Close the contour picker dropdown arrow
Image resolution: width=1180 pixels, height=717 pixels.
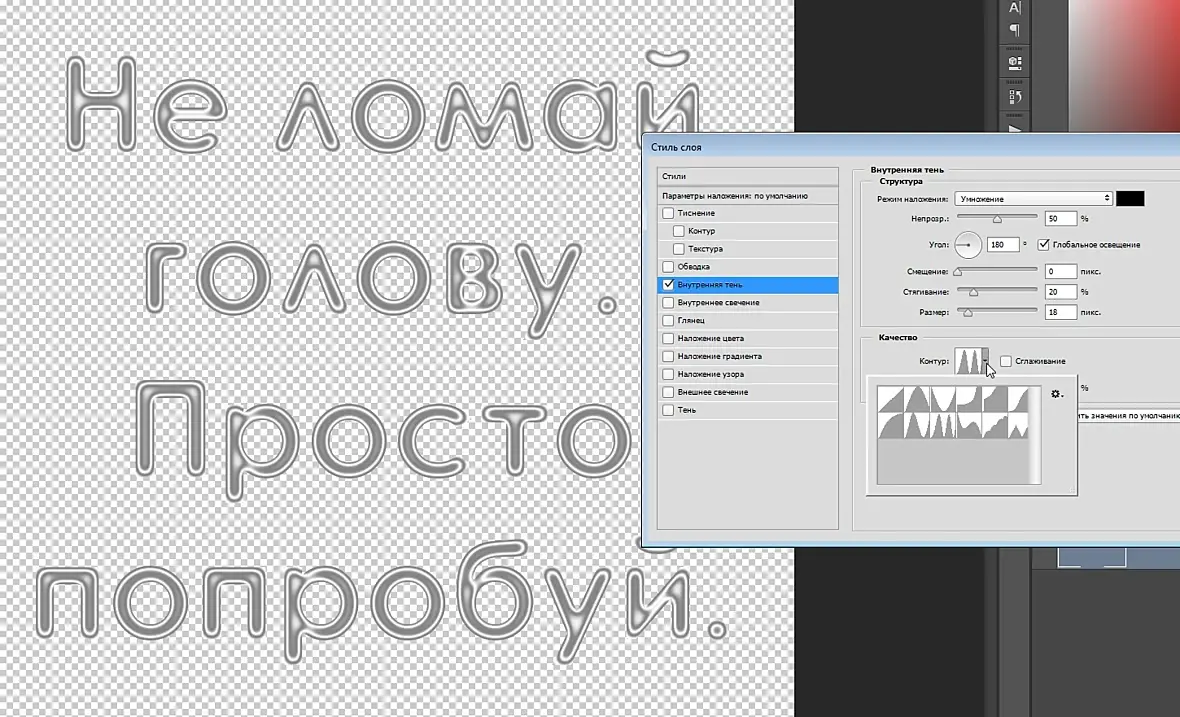click(985, 361)
